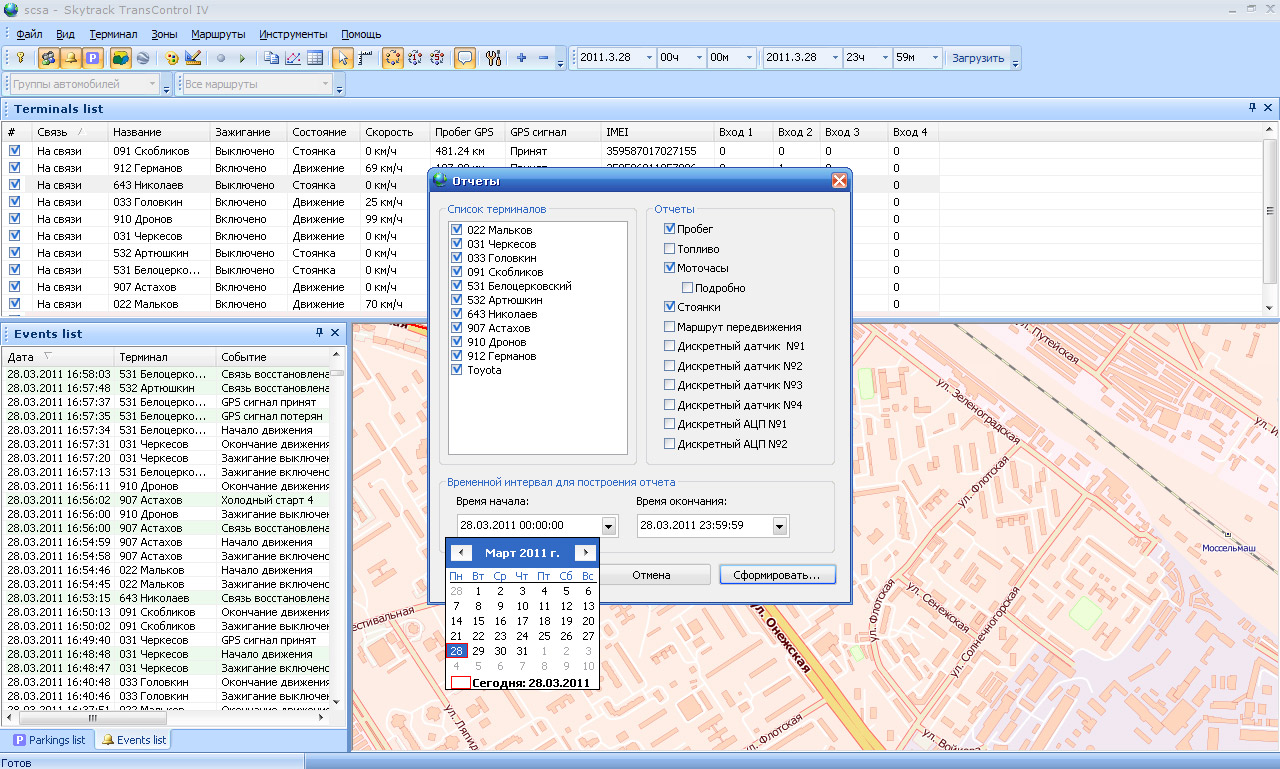Select the arrow pointer cursor tool
Image resolution: width=1280 pixels, height=769 pixels.
point(343,58)
